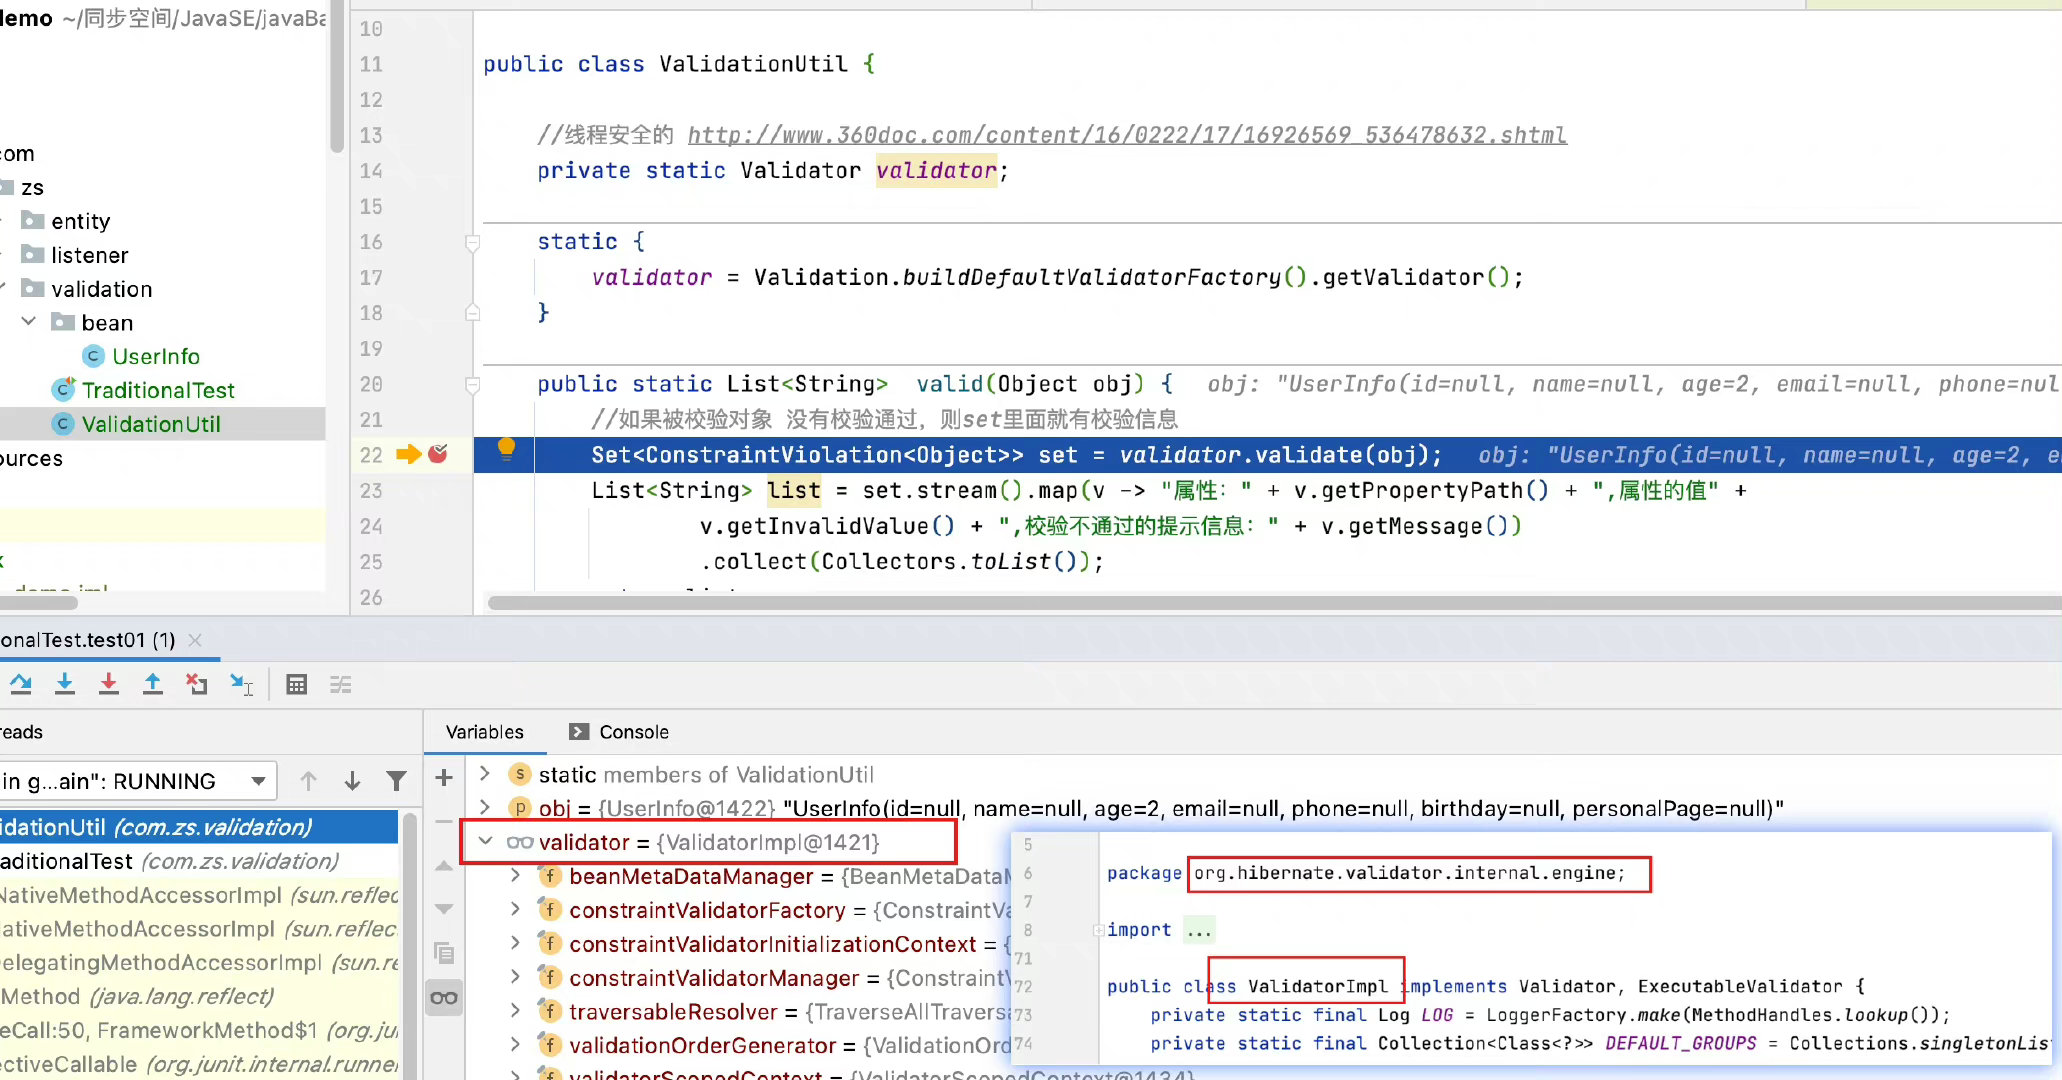Switch to the Console tab
Image resolution: width=2062 pixels, height=1080 pixels.
[x=619, y=732]
